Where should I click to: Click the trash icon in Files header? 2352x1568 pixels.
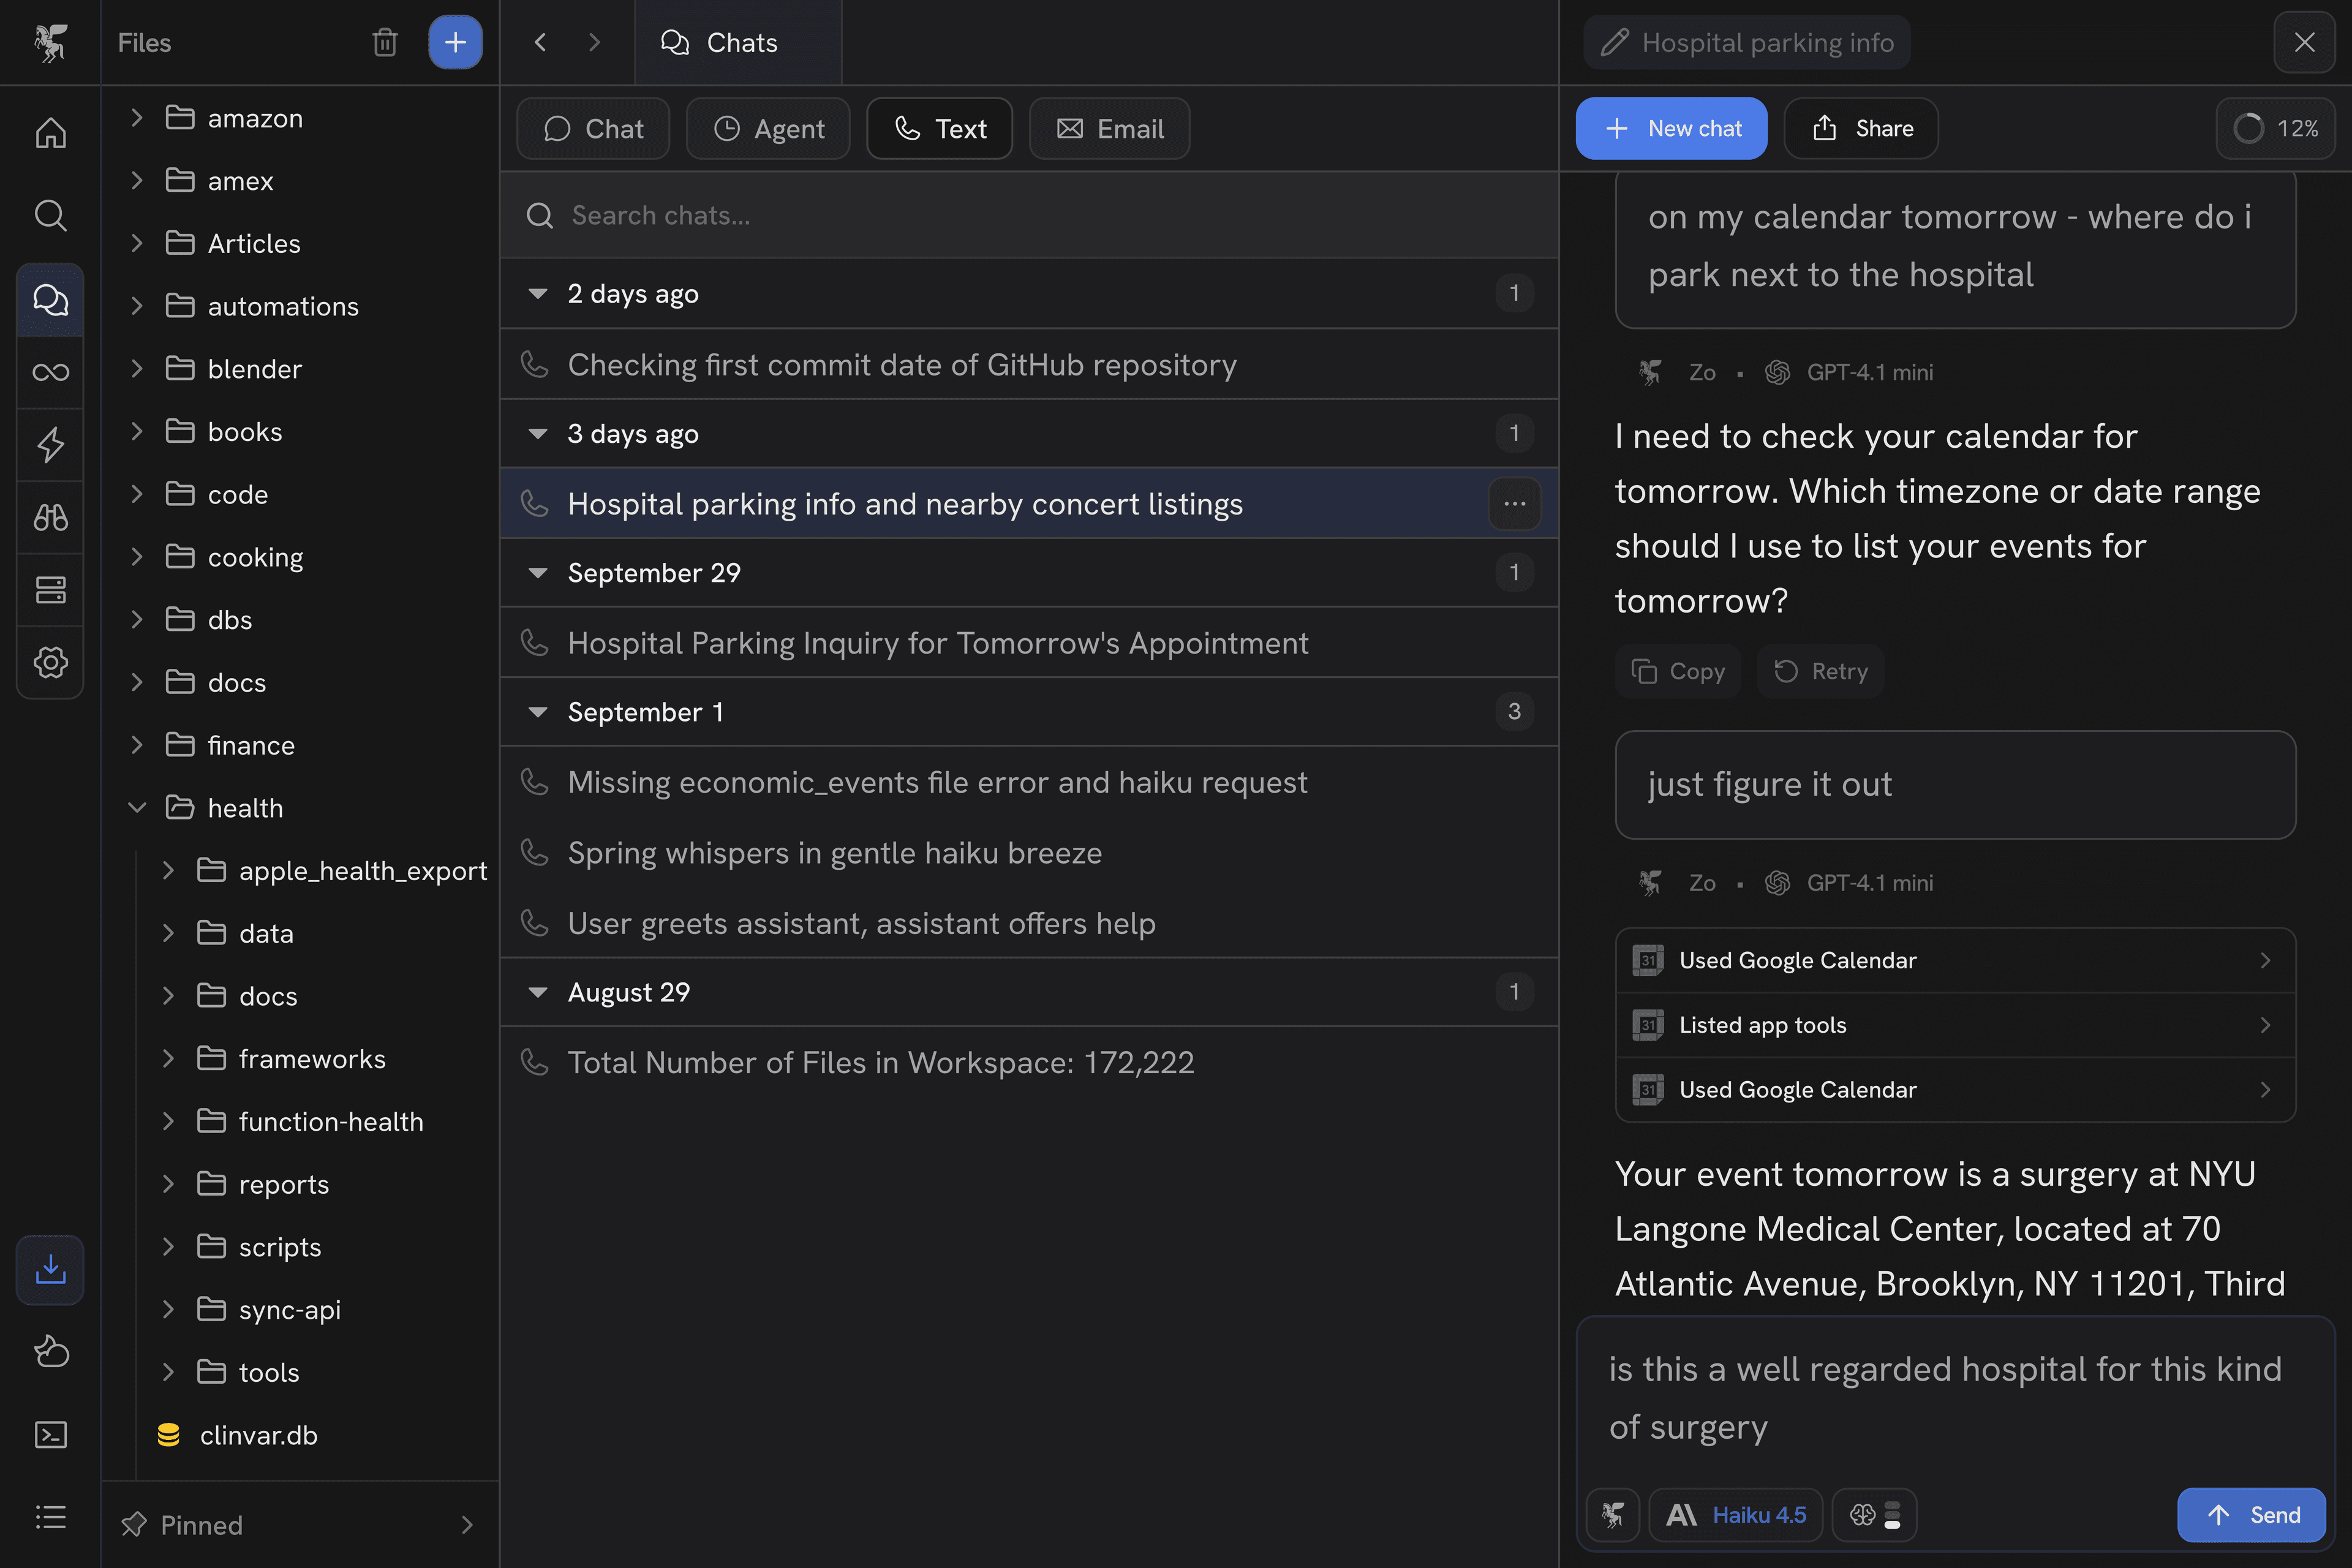(385, 43)
